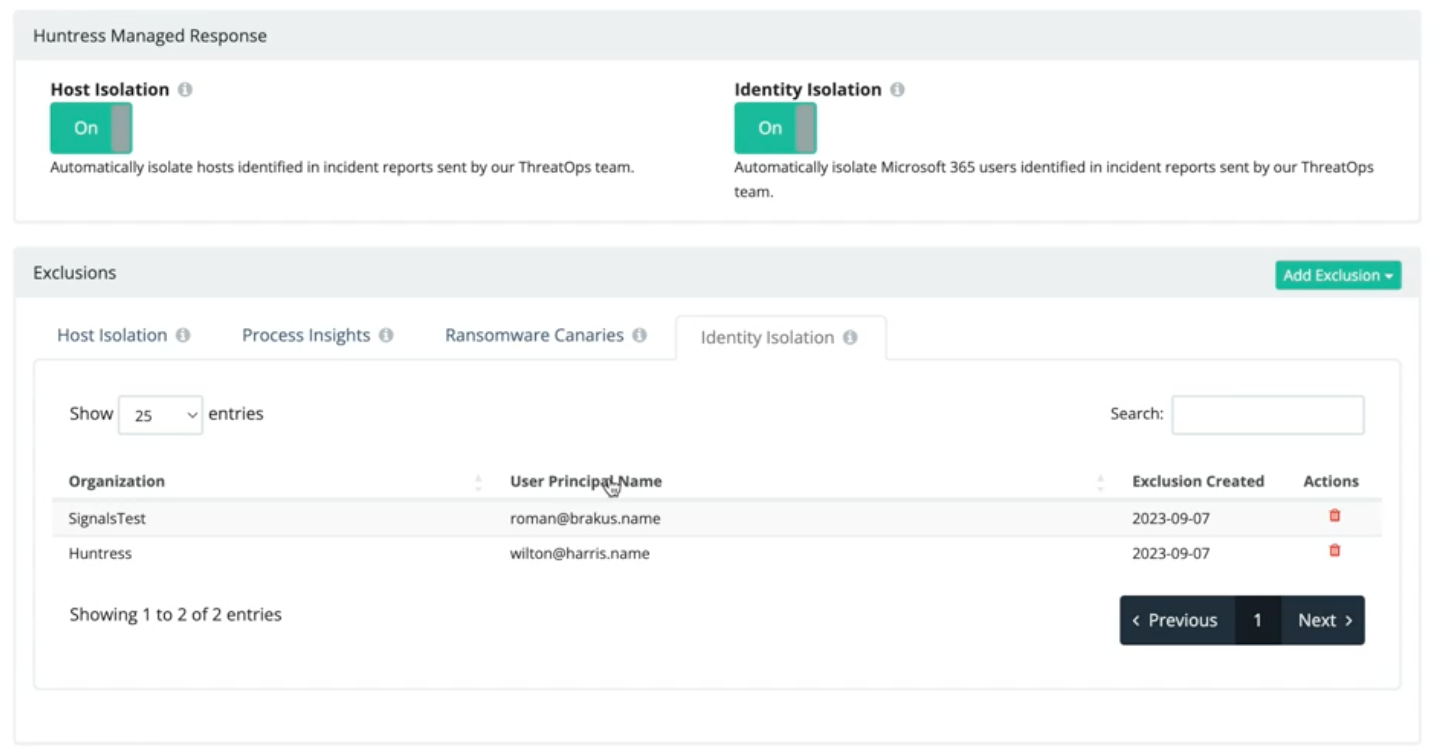1436x756 pixels.
Task: Open the Show entries count dropdown
Action: point(160,415)
